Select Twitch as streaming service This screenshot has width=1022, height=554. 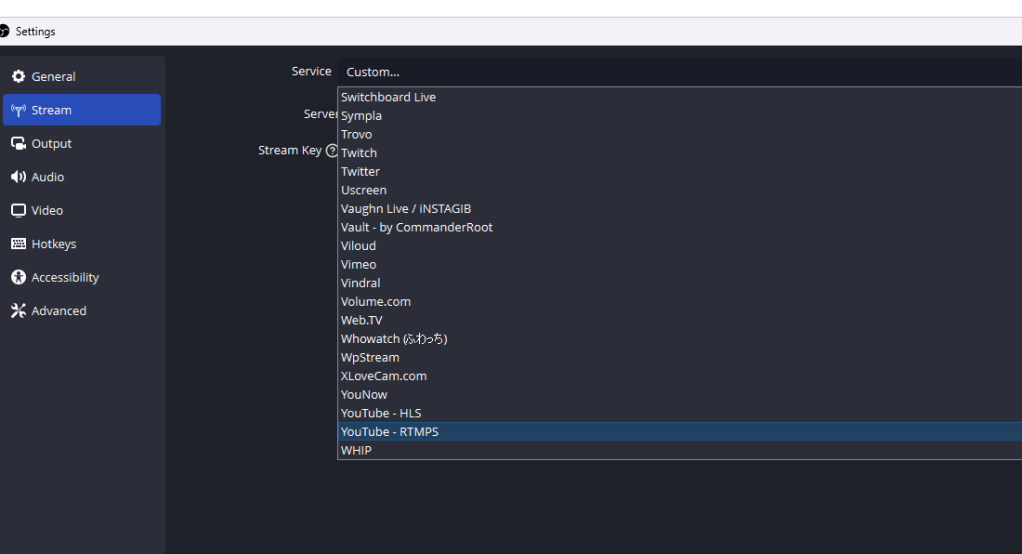pyautogui.click(x=680, y=153)
